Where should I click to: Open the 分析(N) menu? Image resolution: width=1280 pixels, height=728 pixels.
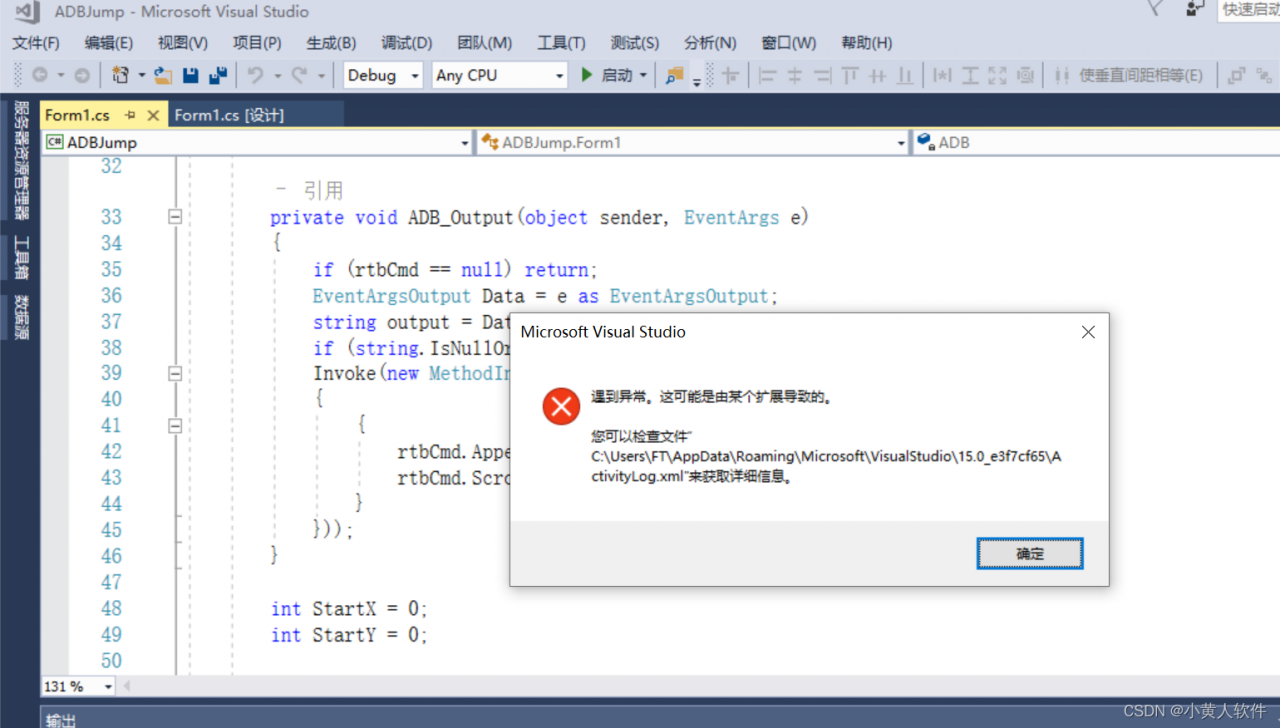pyautogui.click(x=710, y=43)
